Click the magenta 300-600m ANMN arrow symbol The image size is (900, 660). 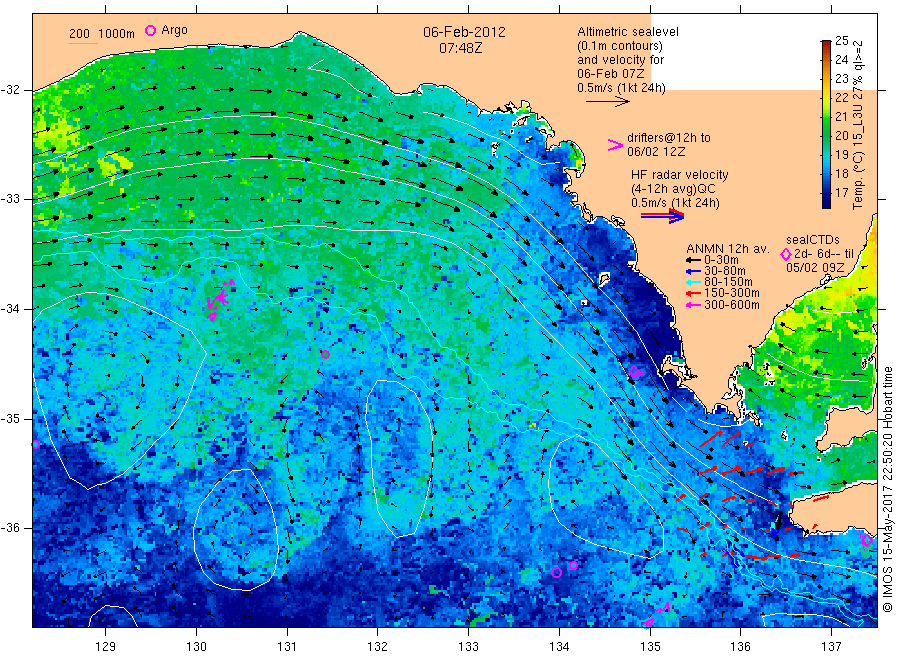point(694,305)
